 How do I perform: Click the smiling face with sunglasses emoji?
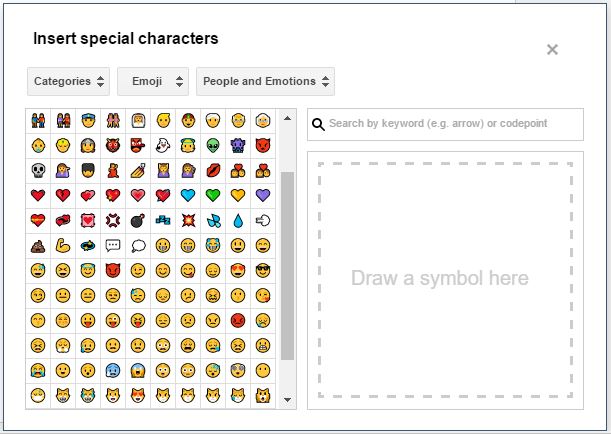(262, 271)
